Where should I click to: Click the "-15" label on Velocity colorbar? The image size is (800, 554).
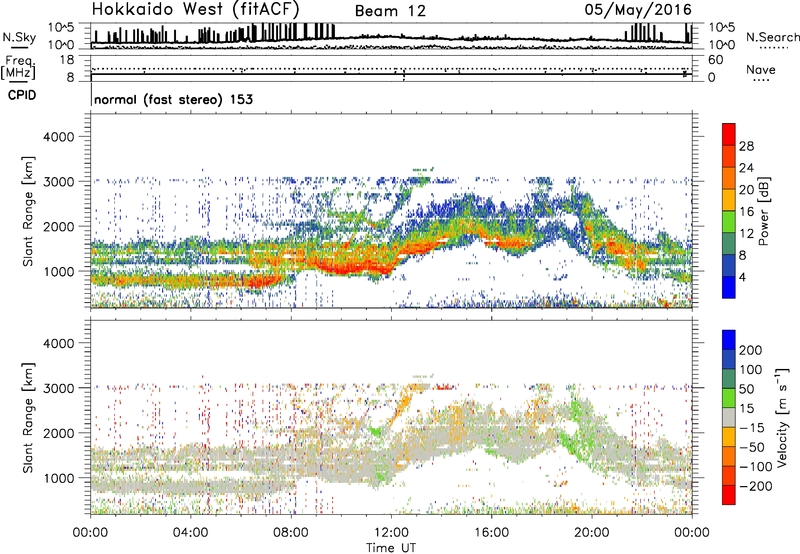pos(752,427)
